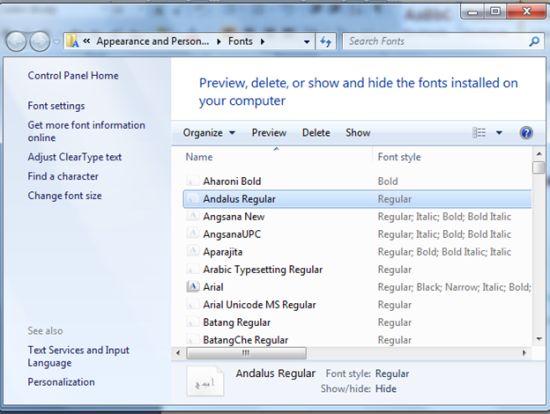The width and height of the screenshot is (550, 414).
Task: Expand the double chevron in address bar
Action: pos(87,41)
